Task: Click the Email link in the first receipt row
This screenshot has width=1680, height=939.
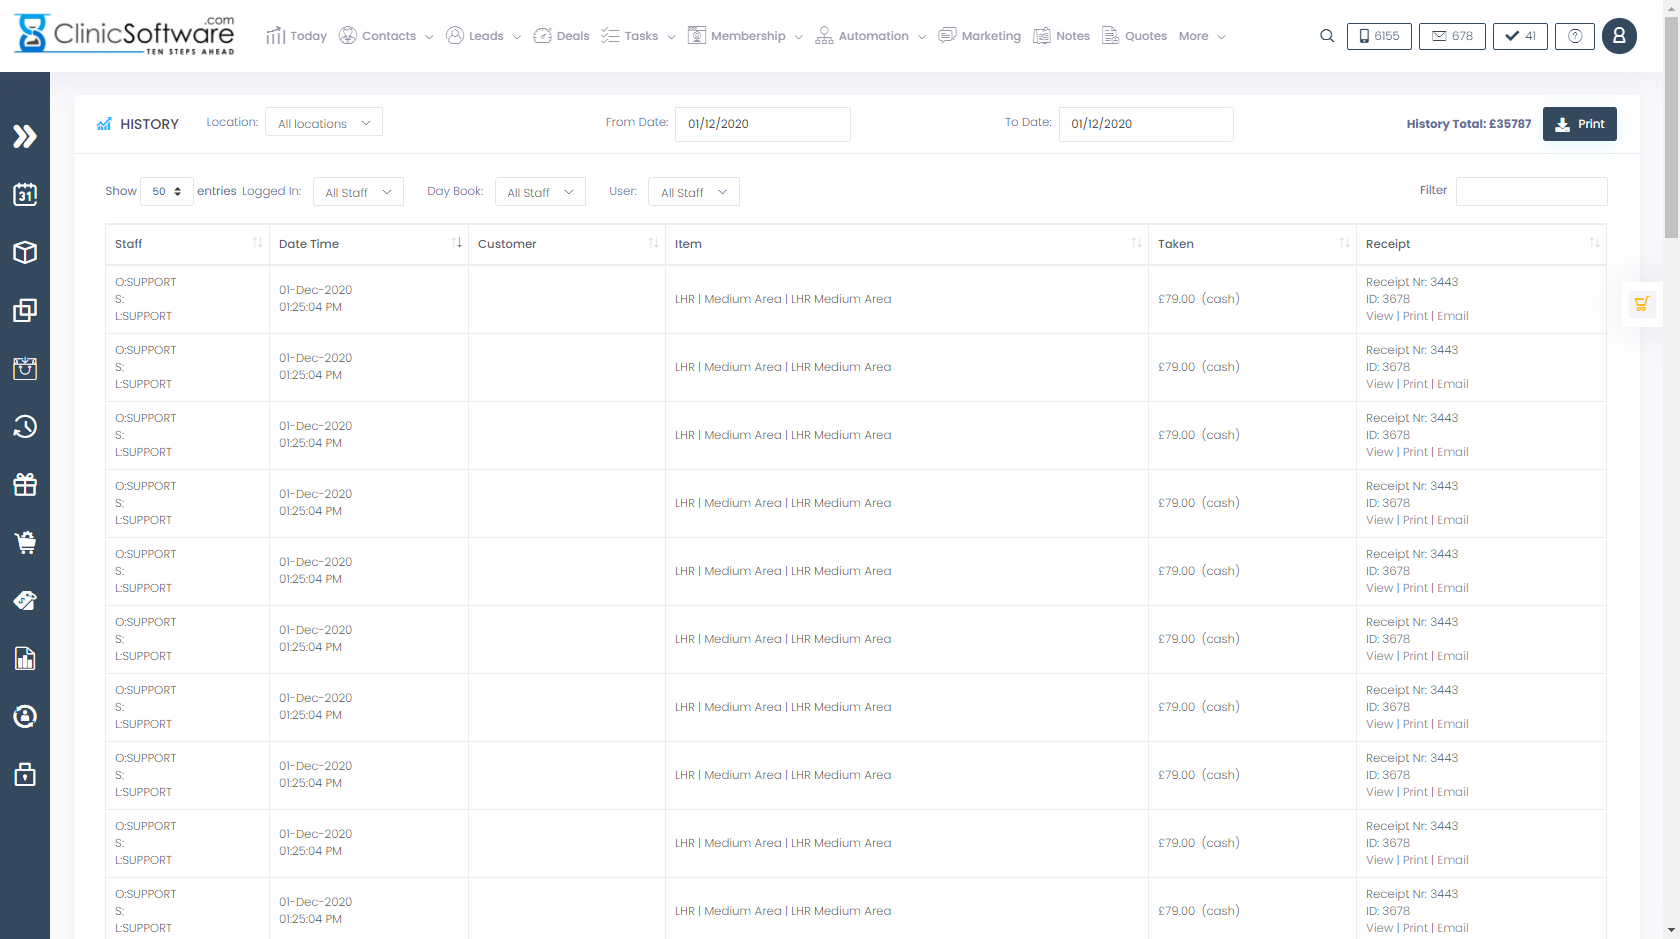Action: [1453, 316]
